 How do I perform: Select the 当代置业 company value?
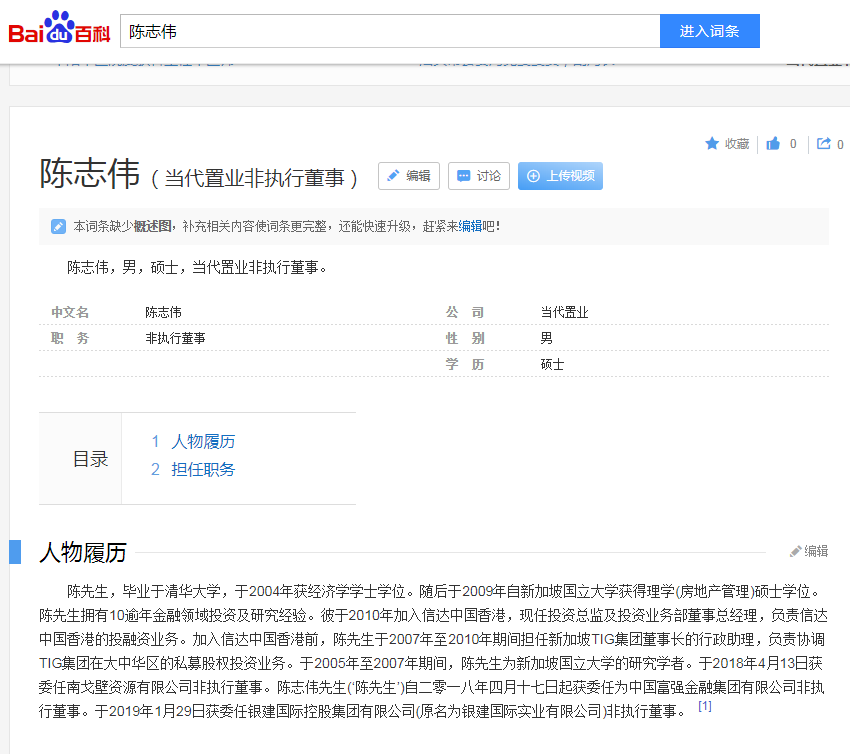tap(564, 312)
